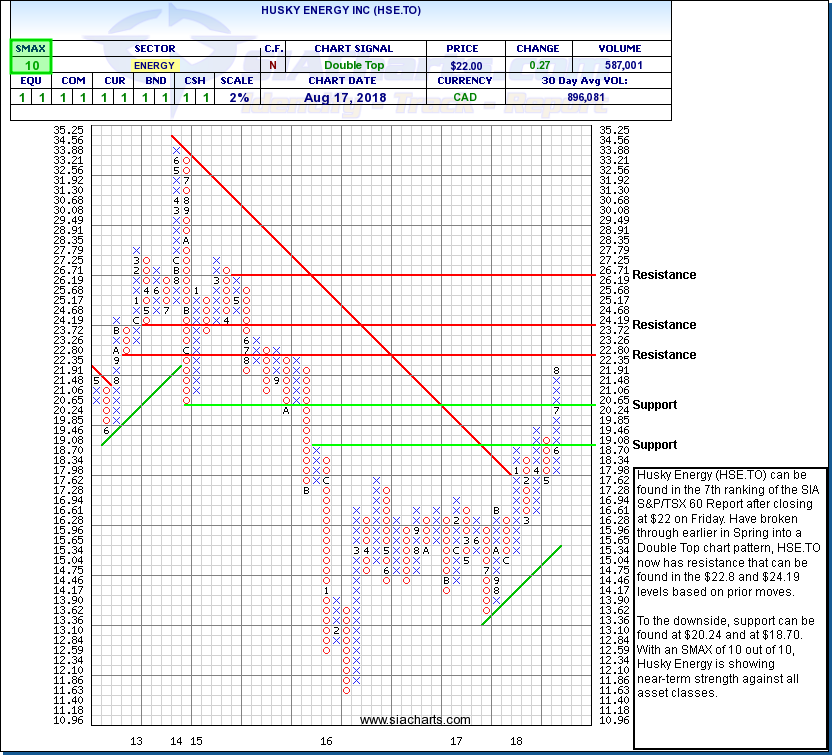Click the topmost Resistance label at 26.71
The height and width of the screenshot is (755, 832).
(x=664, y=275)
